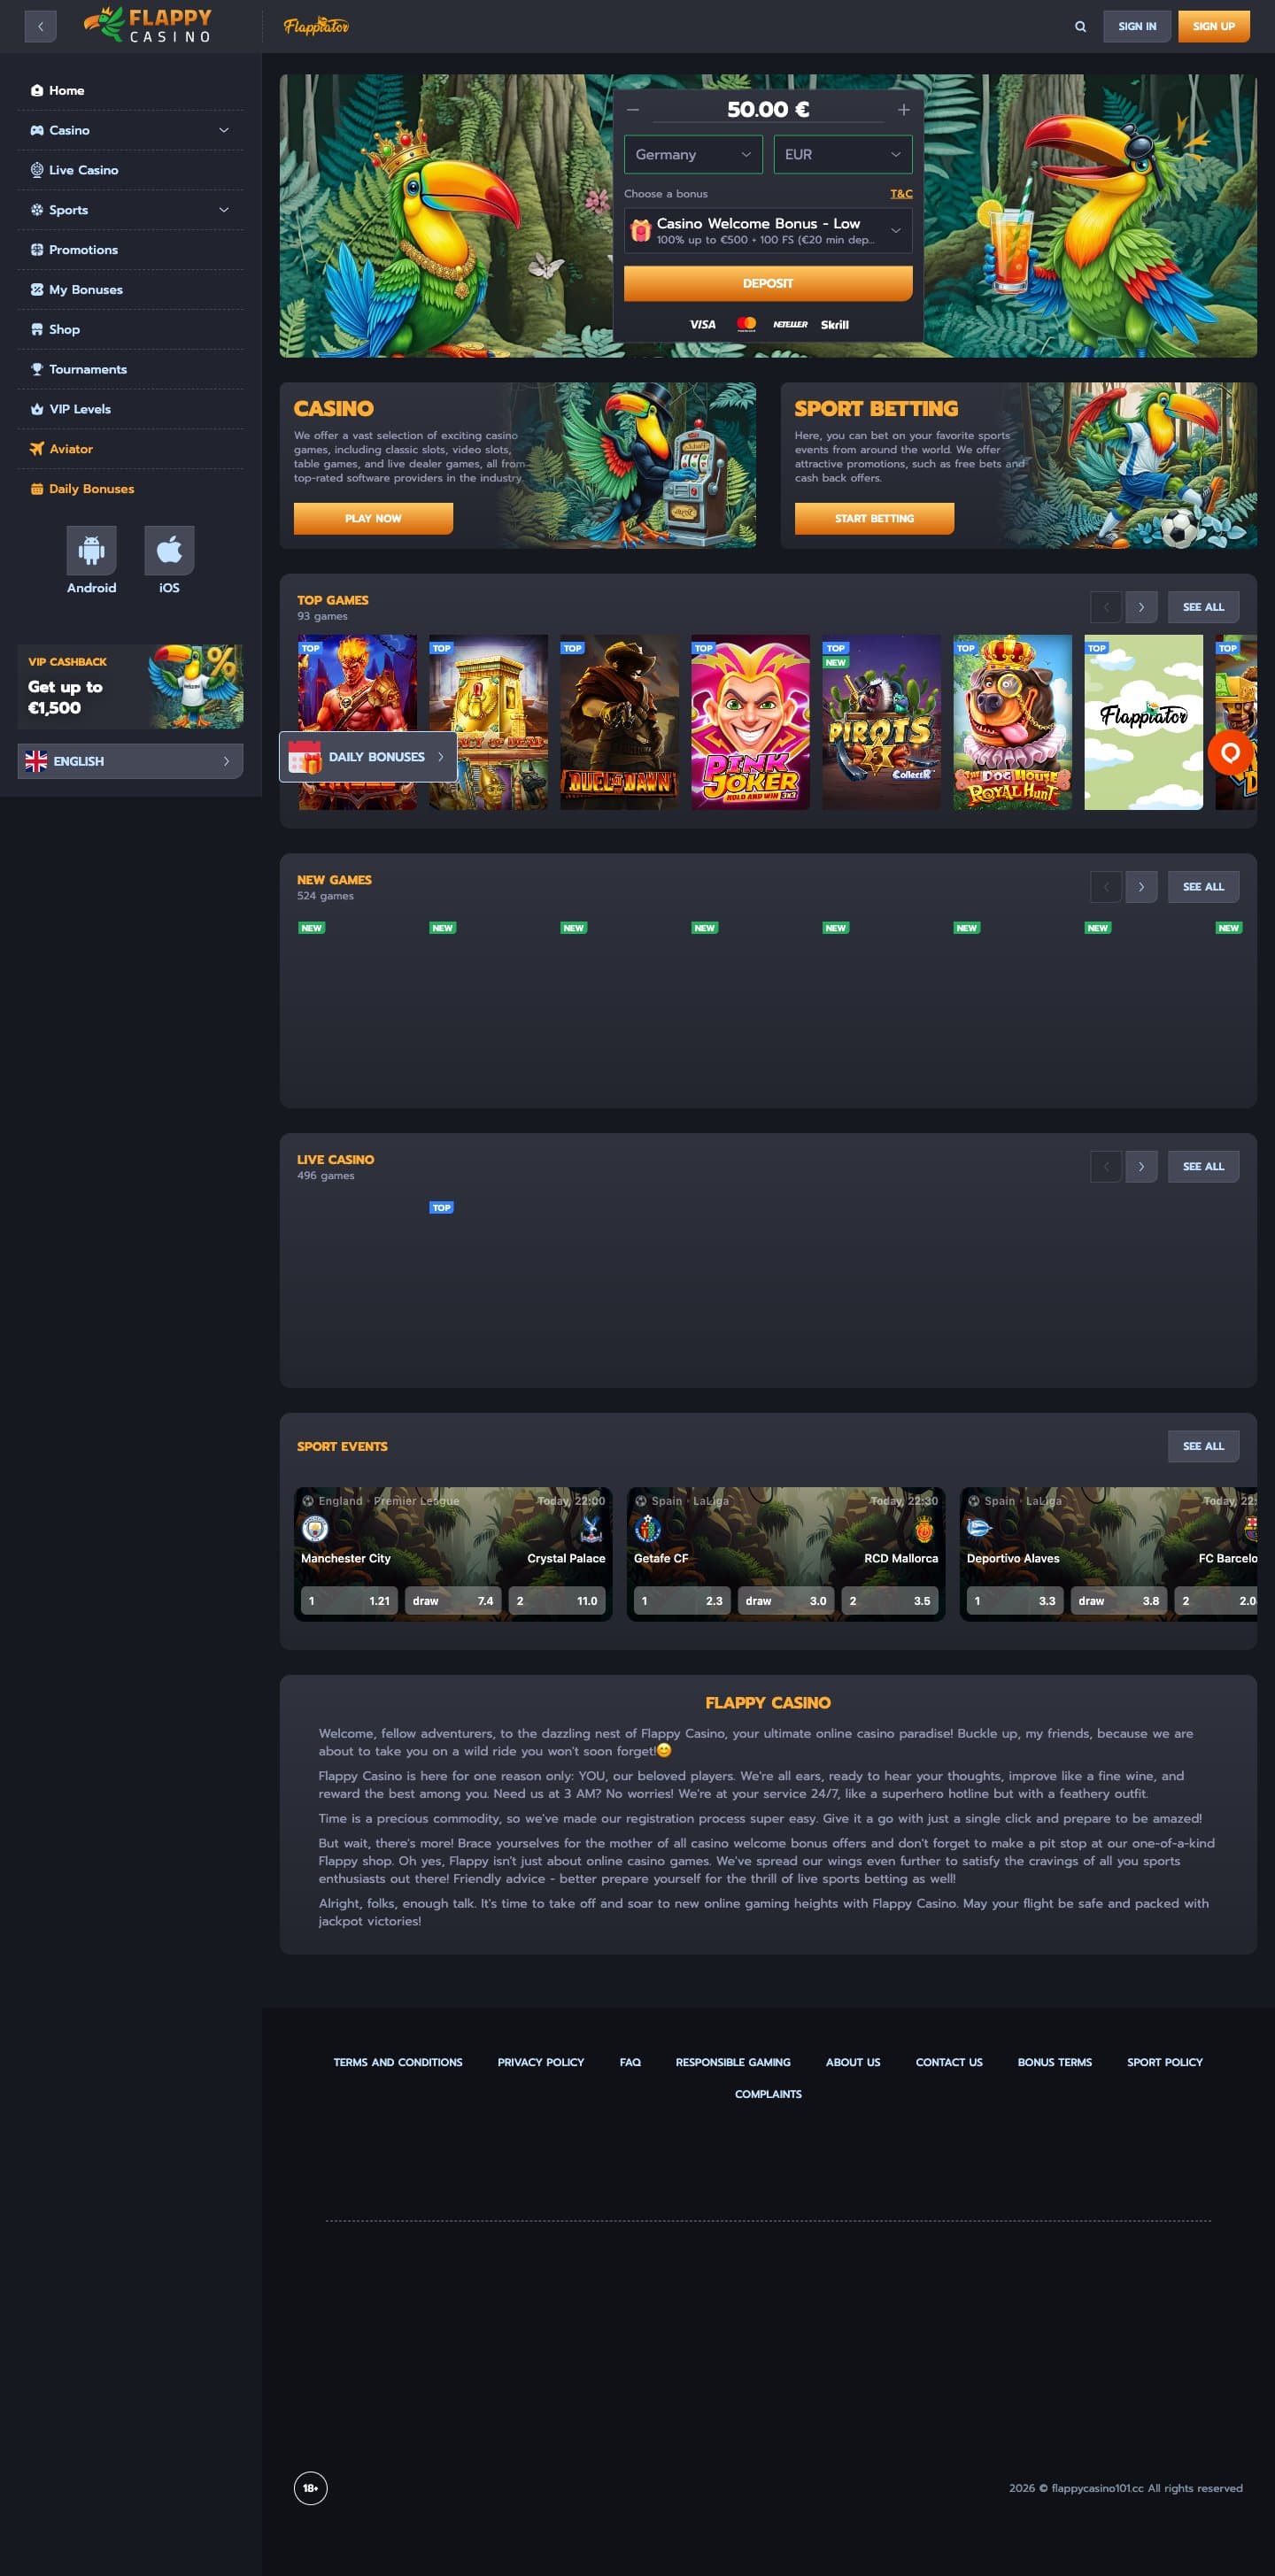Click SEE ALL for Top Games

pos(1203,607)
